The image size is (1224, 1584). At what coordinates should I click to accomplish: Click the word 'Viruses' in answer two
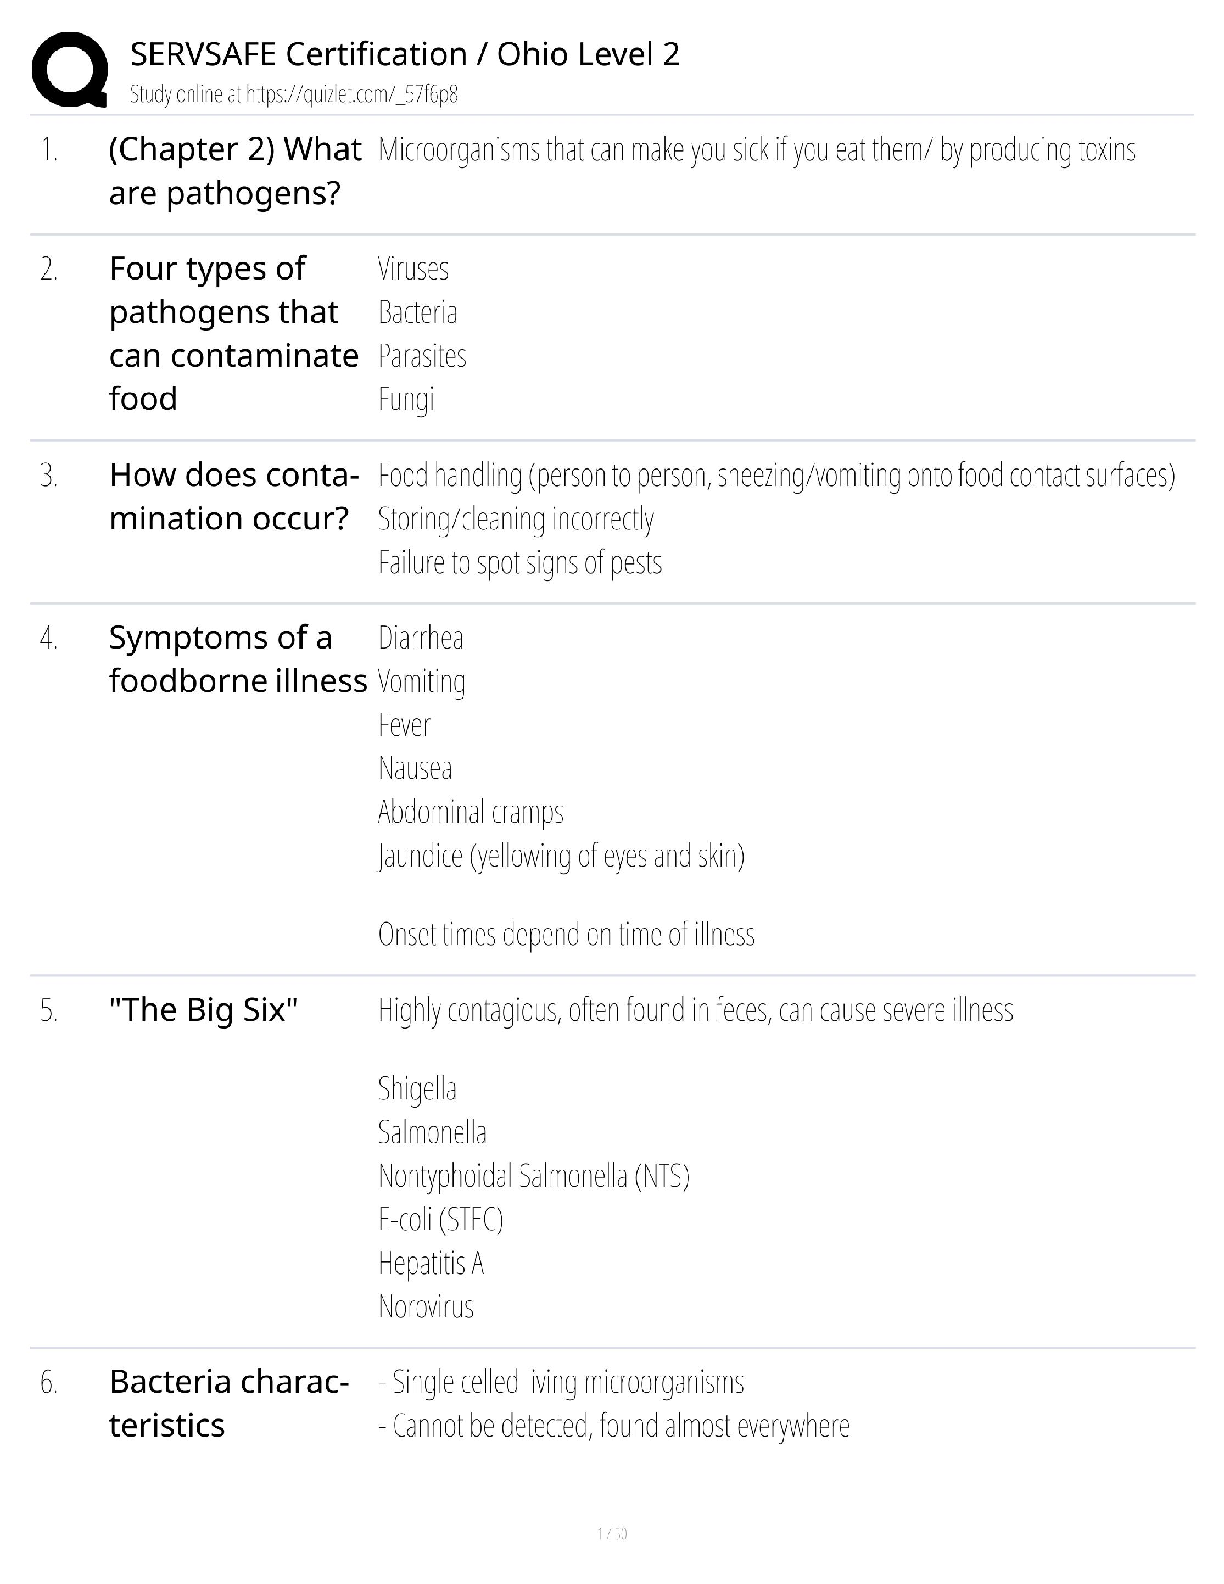tap(413, 269)
